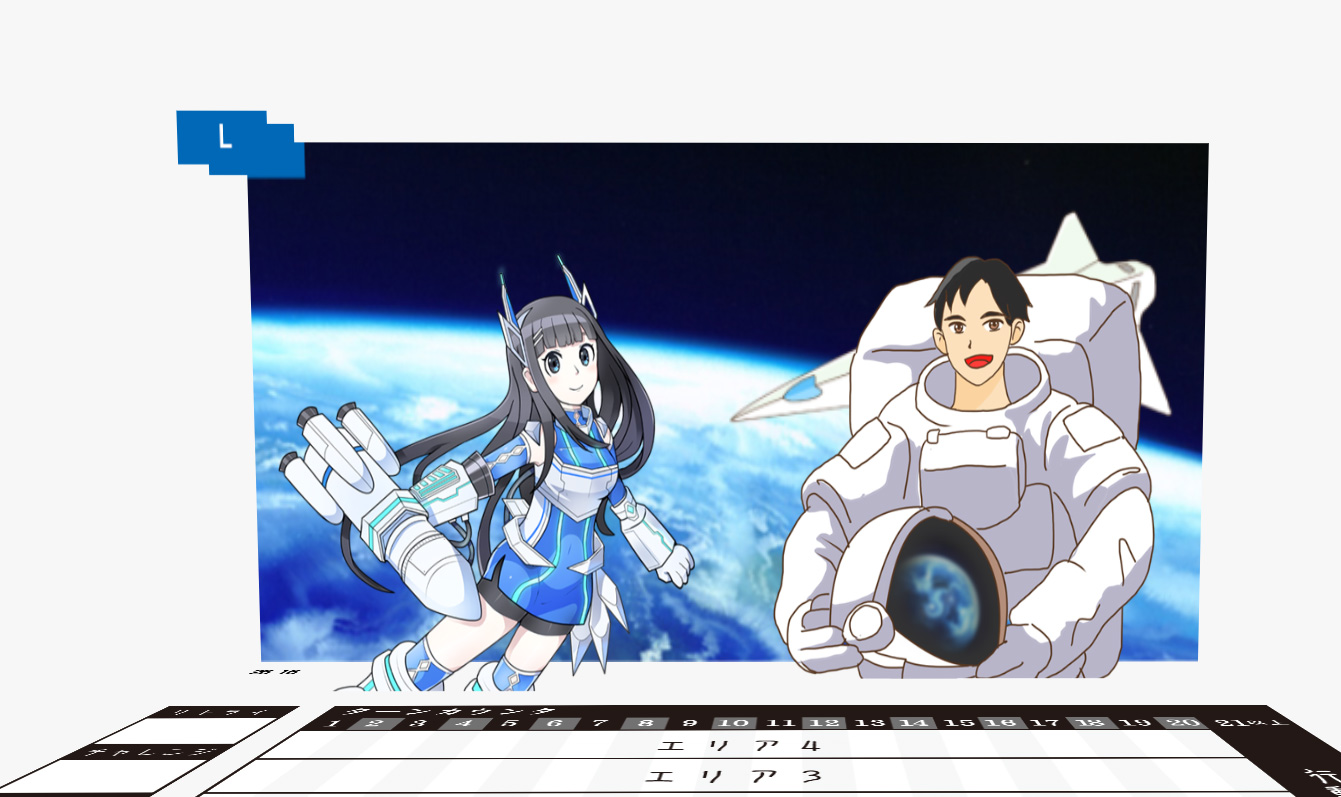Select turn counter cell 15
Screen dimensions: 1341x797
click(959, 723)
